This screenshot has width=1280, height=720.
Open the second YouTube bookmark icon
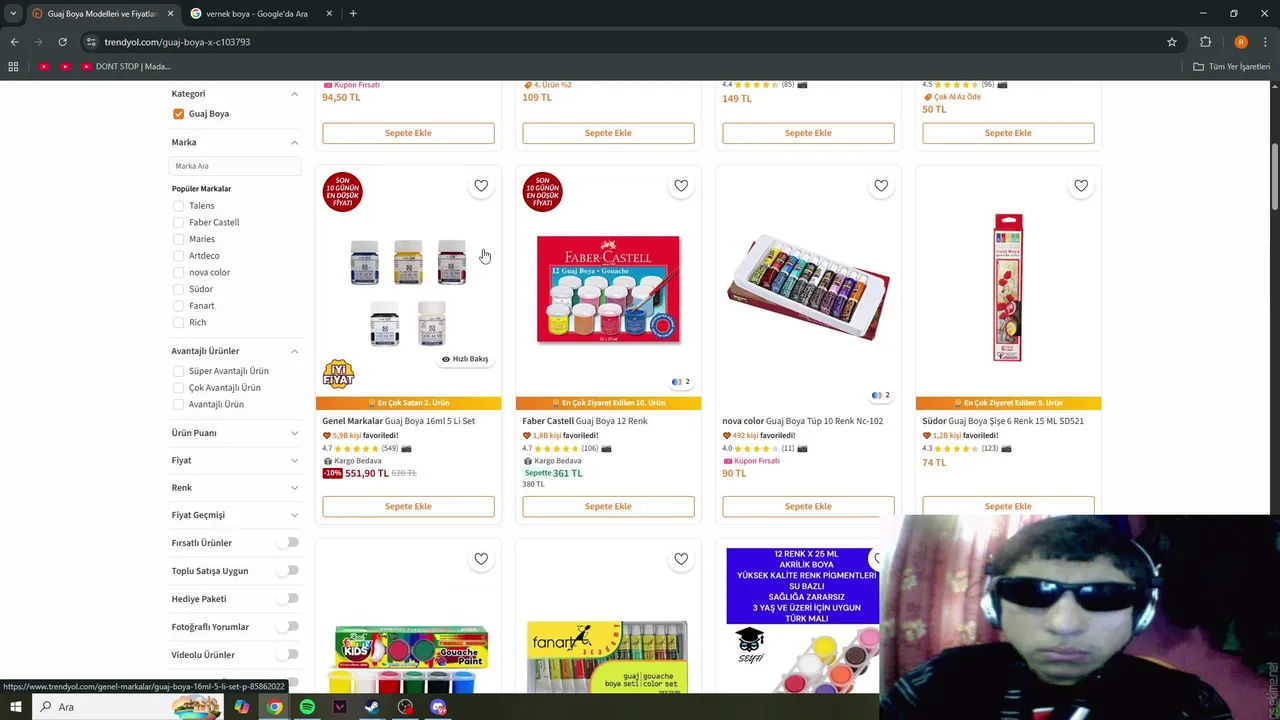[65, 66]
